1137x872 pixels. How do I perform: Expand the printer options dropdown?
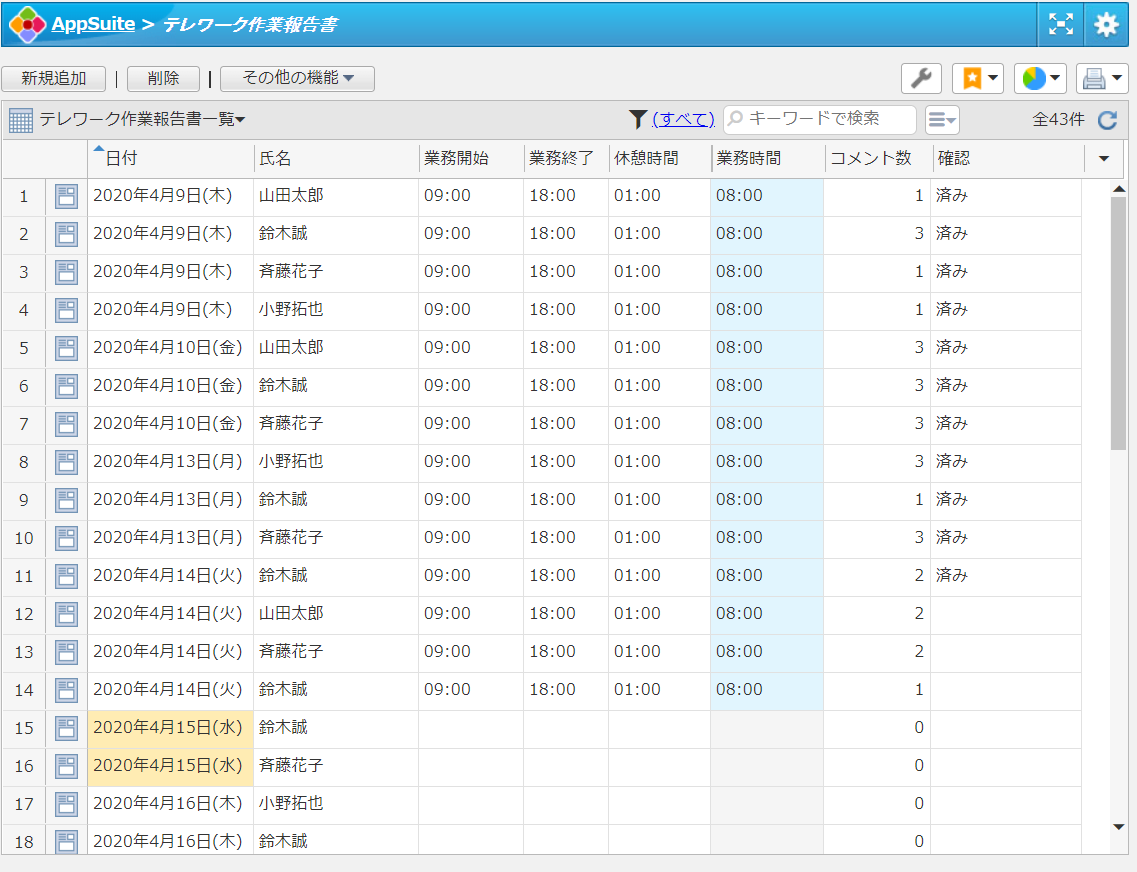pyautogui.click(x=1102, y=78)
